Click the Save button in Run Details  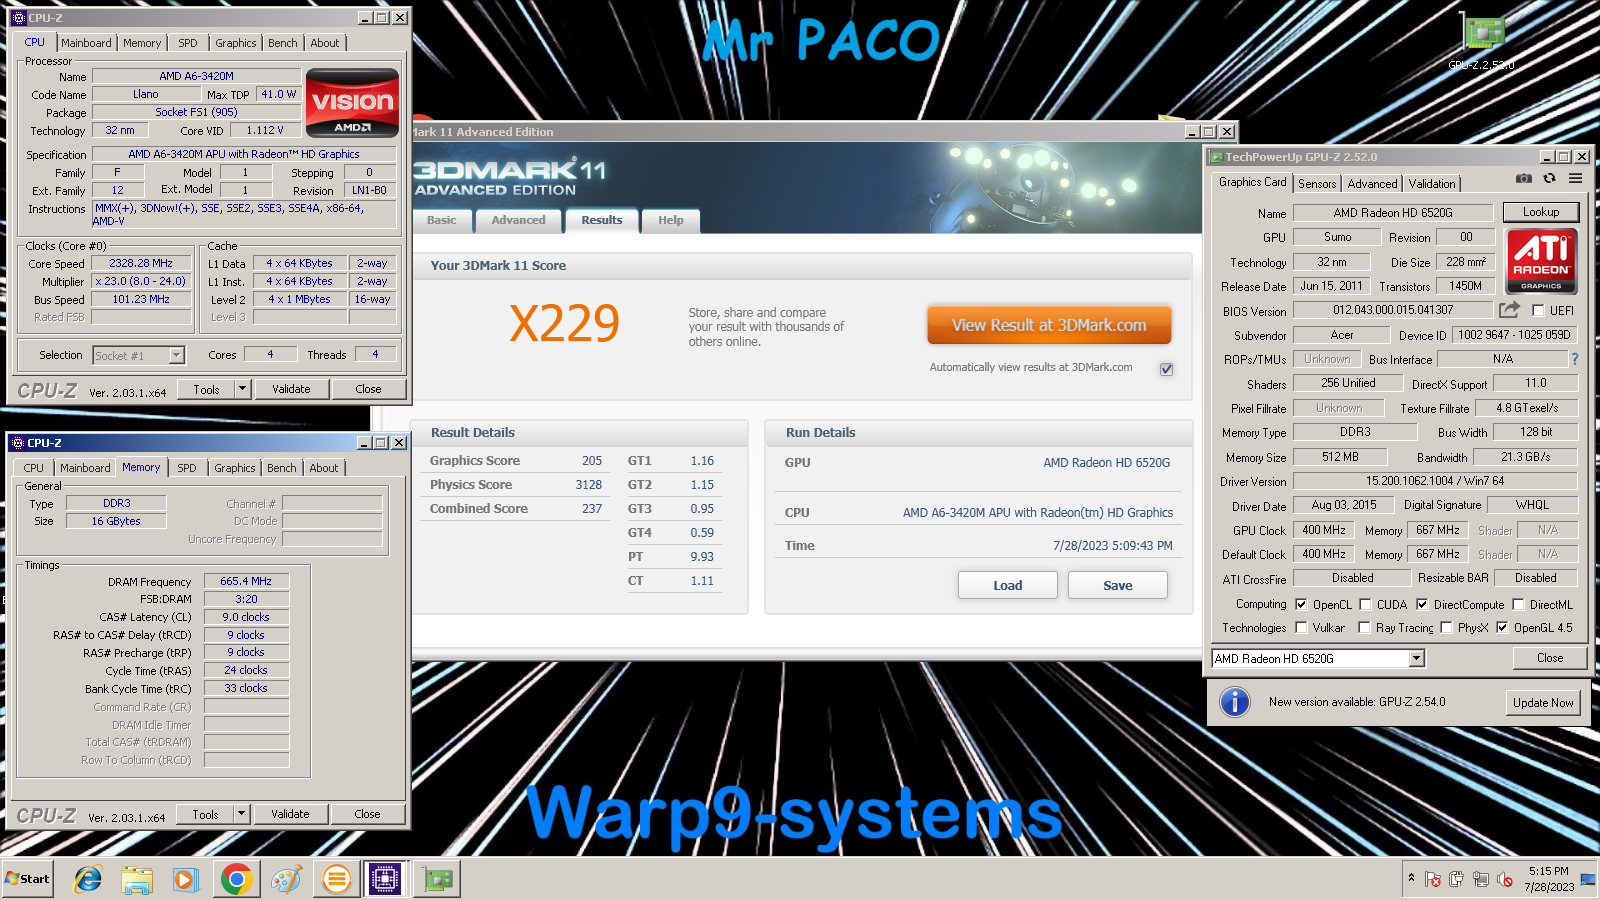click(1118, 585)
